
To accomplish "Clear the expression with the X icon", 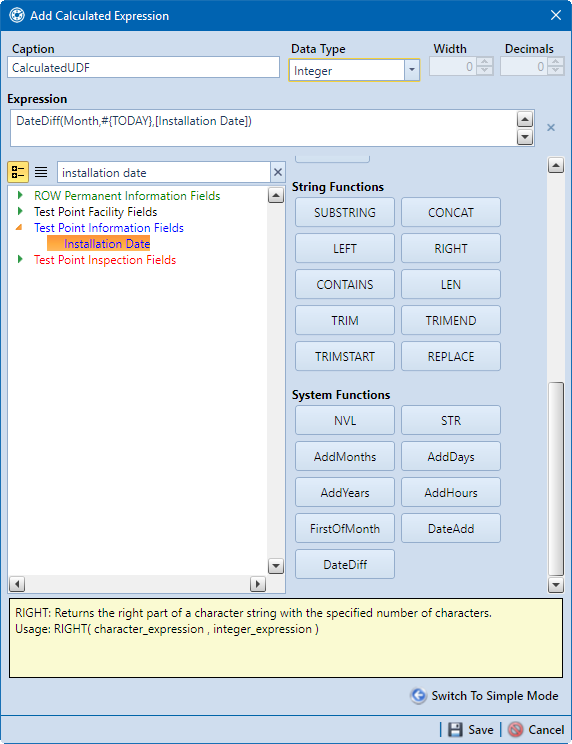I will [551, 127].
